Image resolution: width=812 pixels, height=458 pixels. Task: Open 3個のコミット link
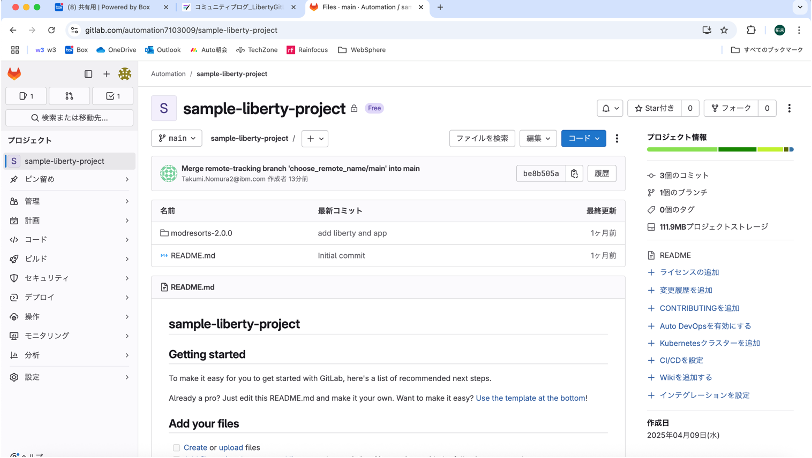coord(684,175)
